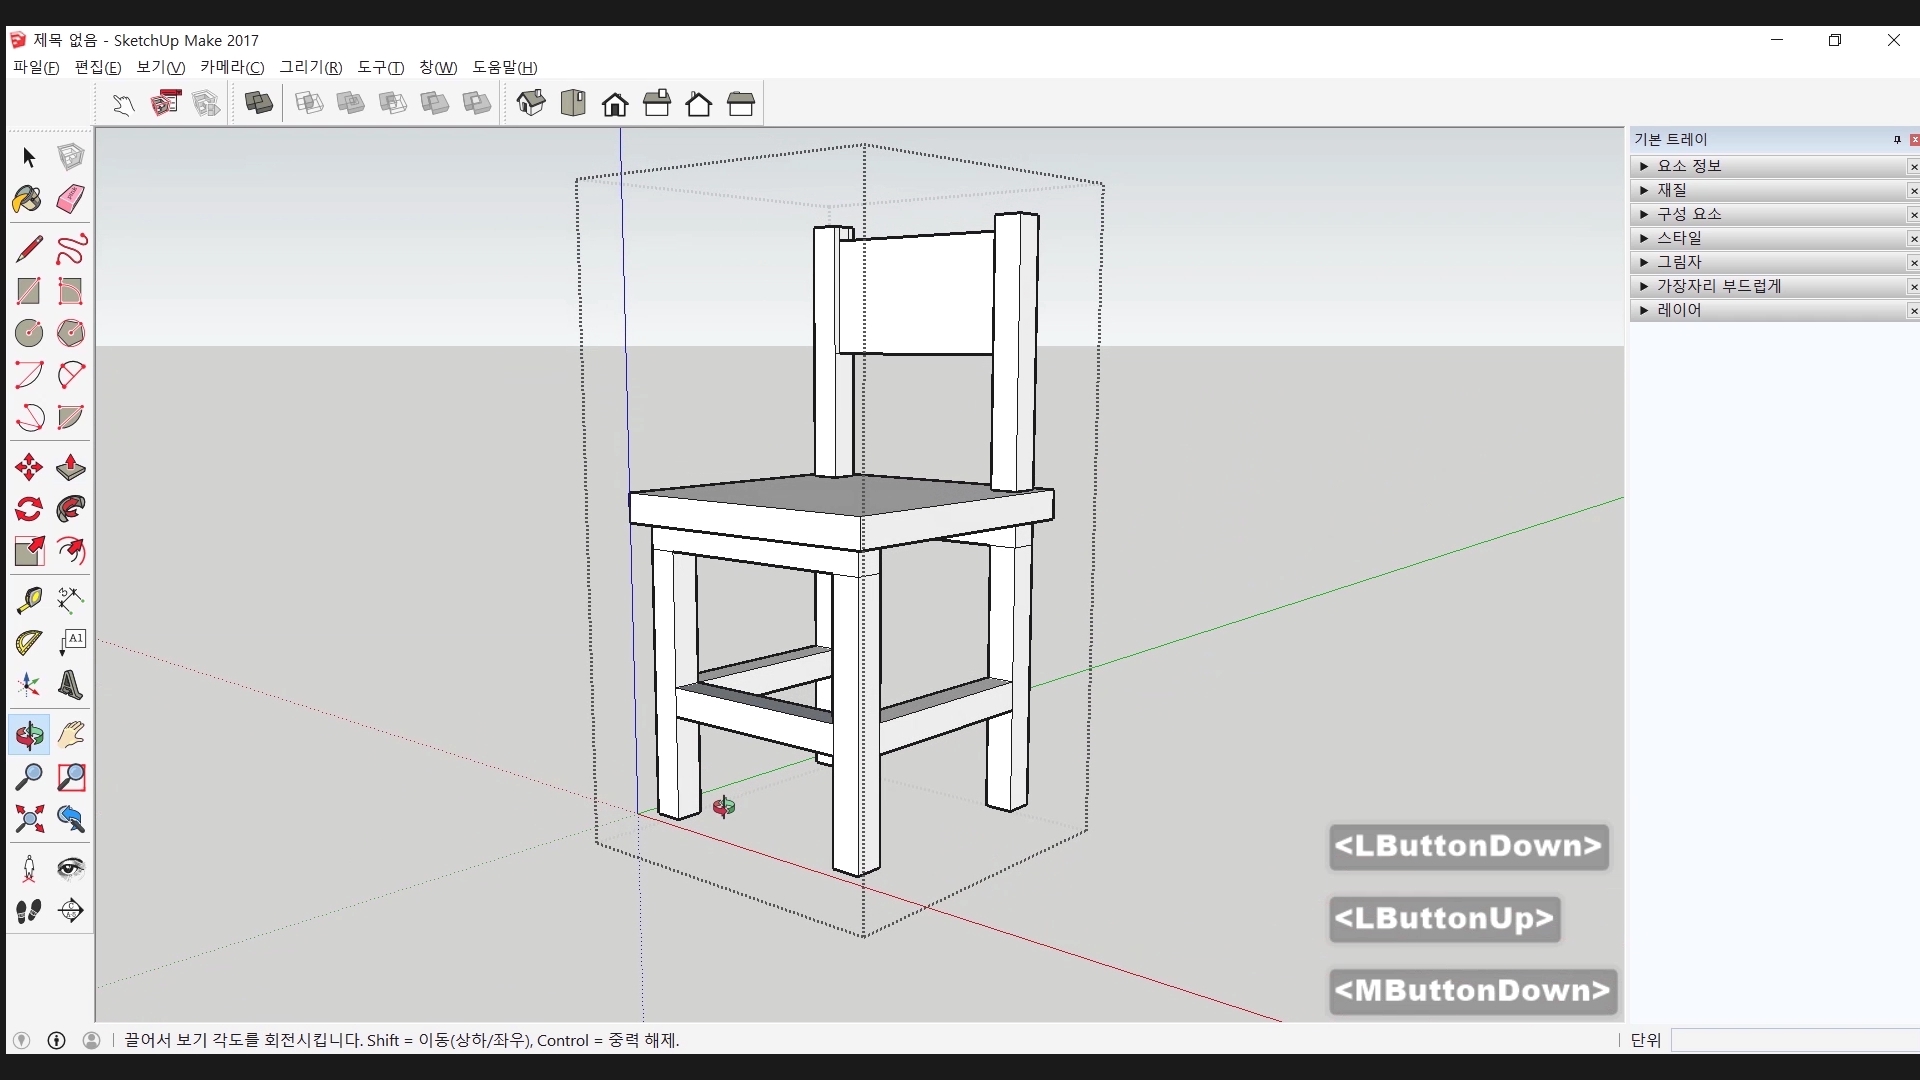The width and height of the screenshot is (1920, 1080).
Task: Choose the Tape Measure tool
Action: (28, 600)
